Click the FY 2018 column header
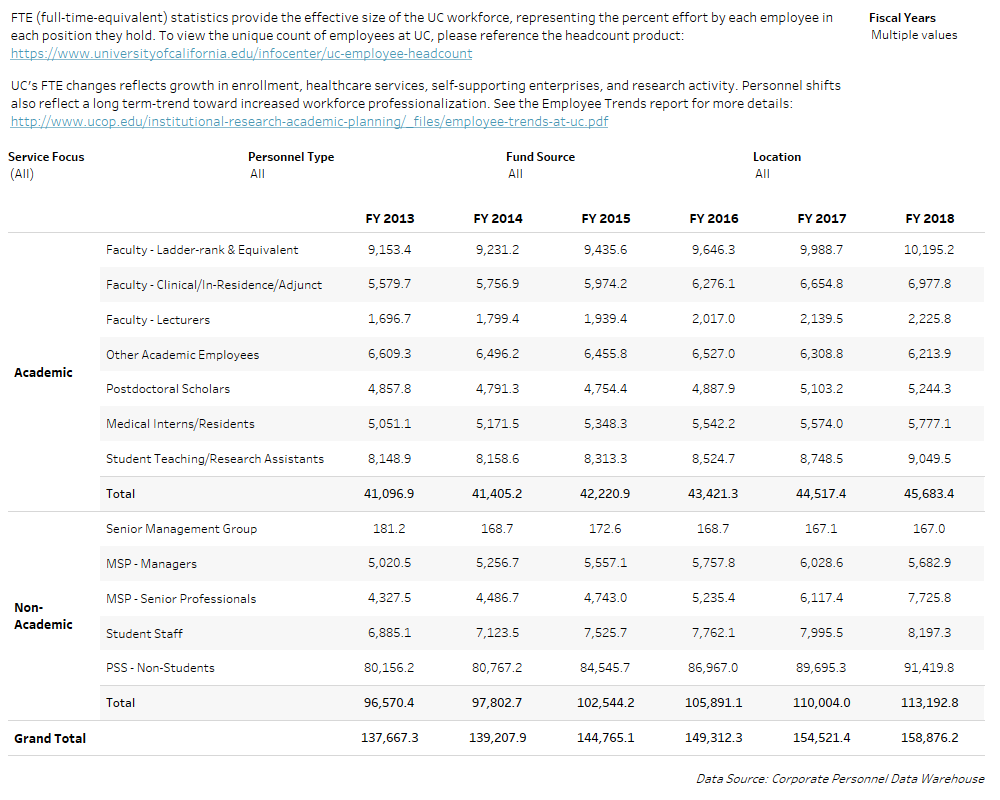 click(x=929, y=218)
